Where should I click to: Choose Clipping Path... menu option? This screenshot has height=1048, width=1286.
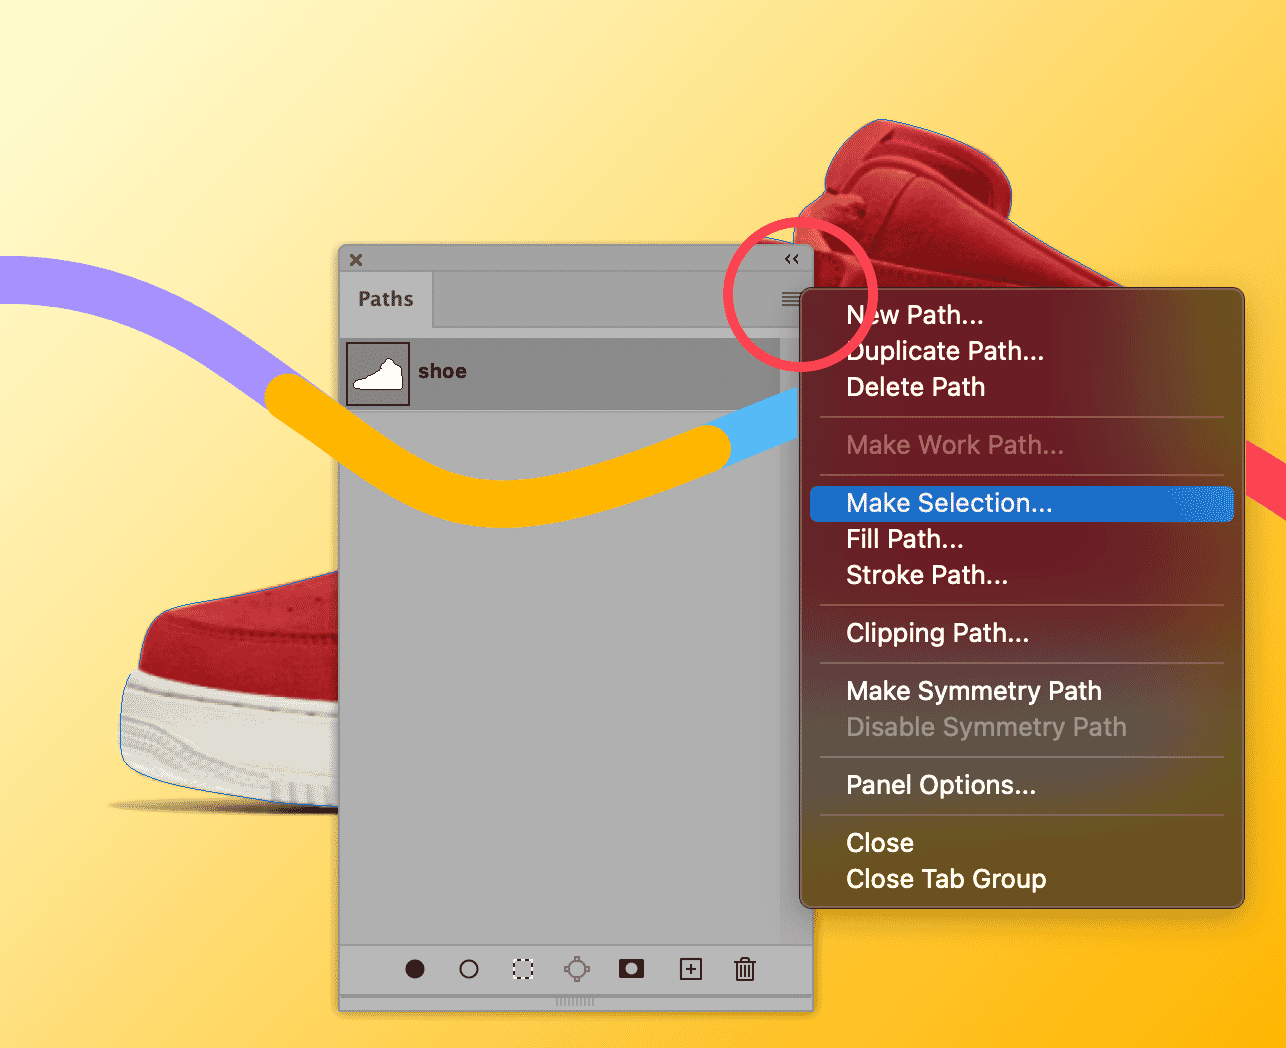coord(937,633)
